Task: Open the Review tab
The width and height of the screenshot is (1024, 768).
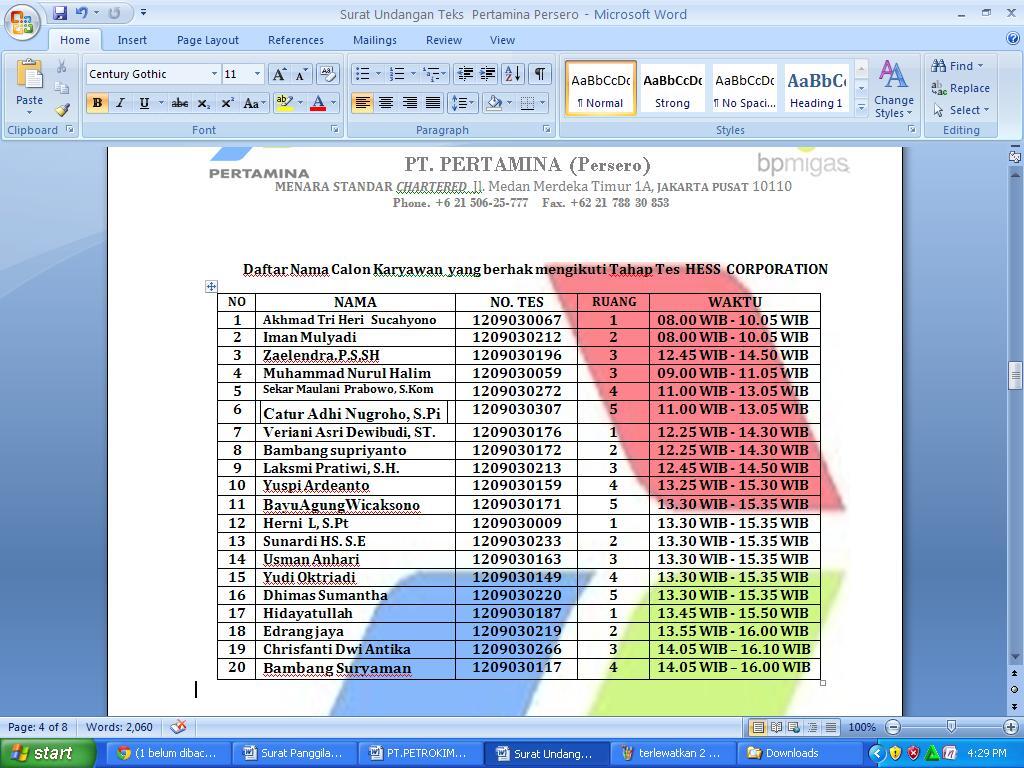Action: pos(444,40)
